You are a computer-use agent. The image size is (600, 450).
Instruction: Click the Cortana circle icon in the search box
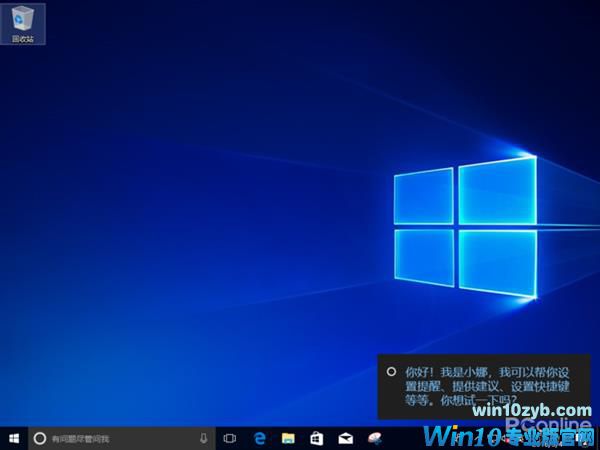click(40, 438)
